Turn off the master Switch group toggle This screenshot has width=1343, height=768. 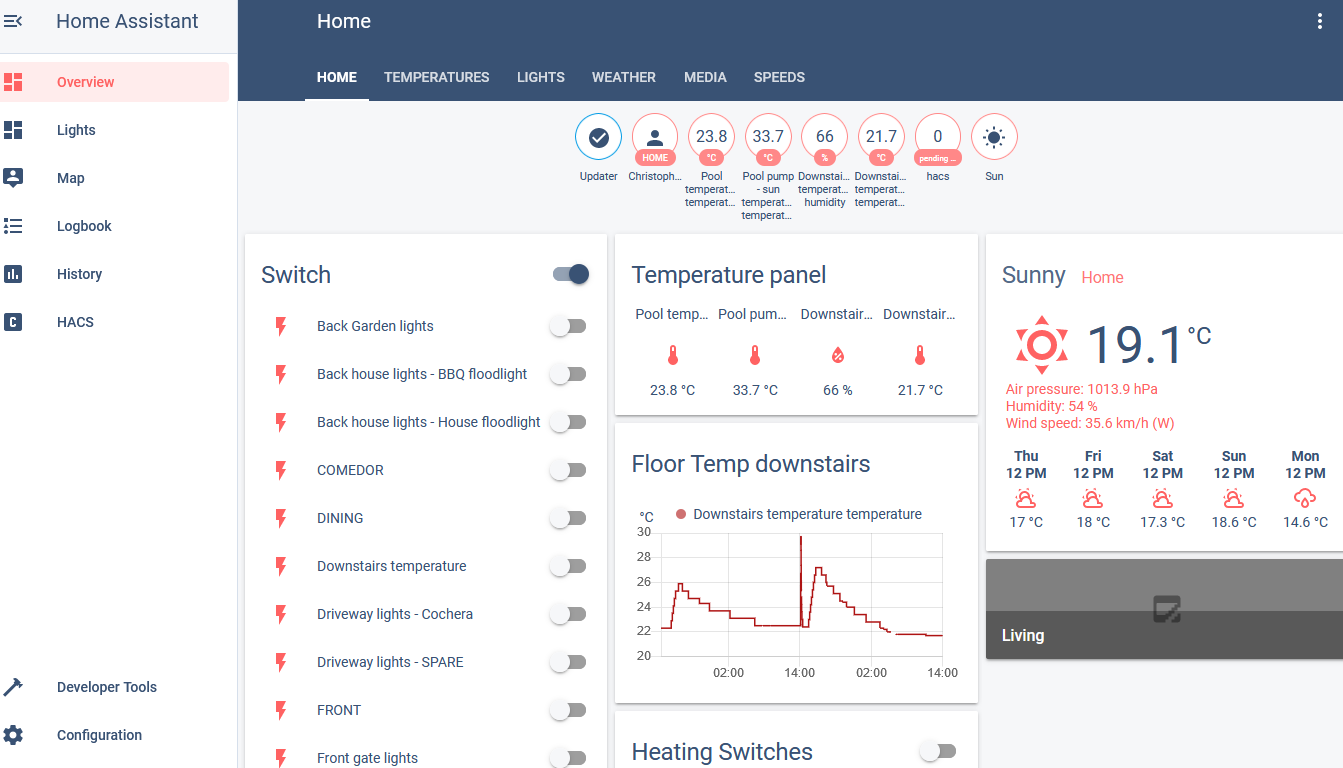coord(571,274)
